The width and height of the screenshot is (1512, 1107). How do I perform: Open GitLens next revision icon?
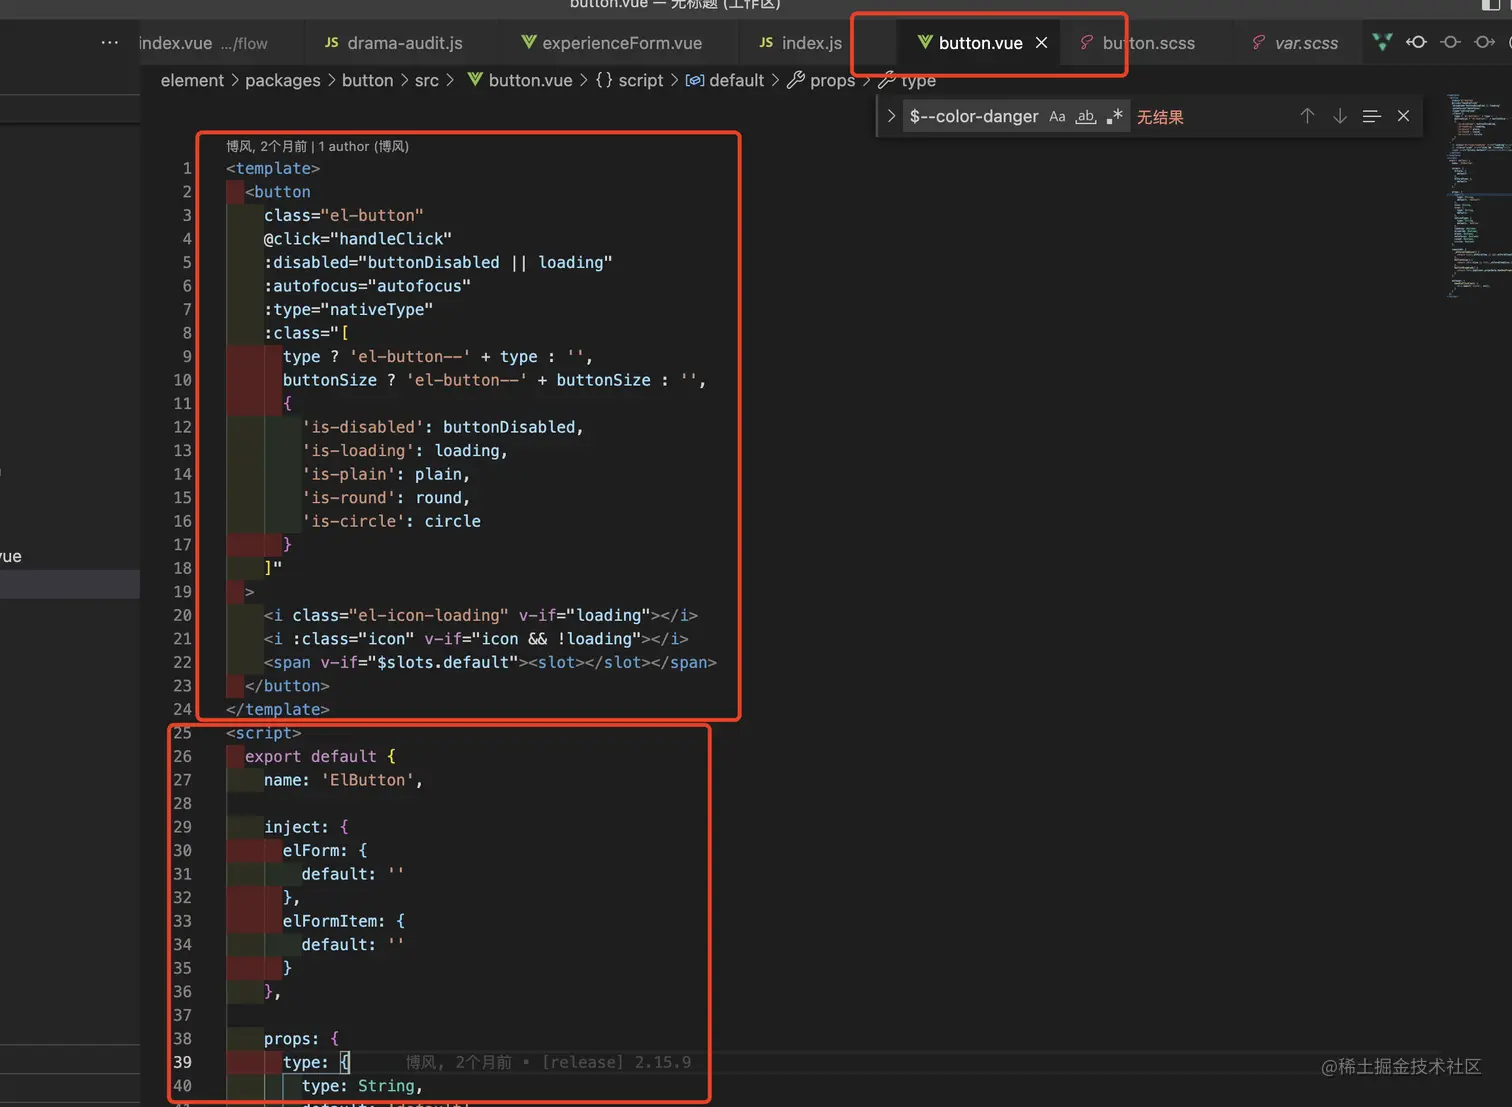1485,42
